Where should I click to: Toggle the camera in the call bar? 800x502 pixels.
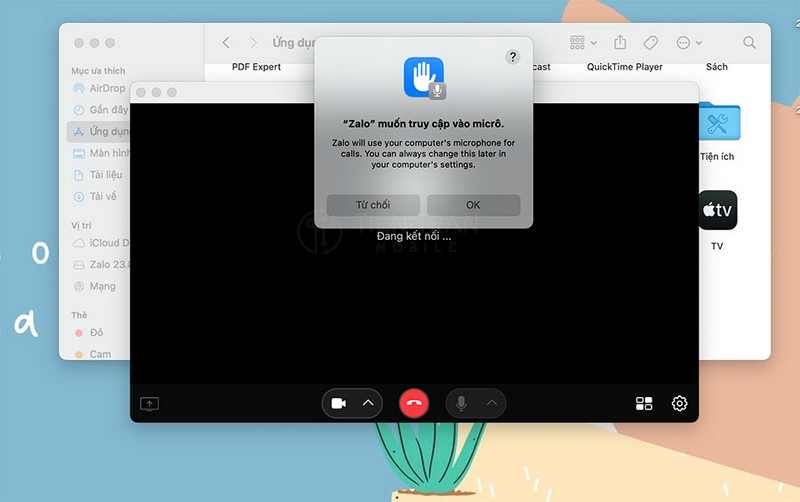pyautogui.click(x=339, y=403)
